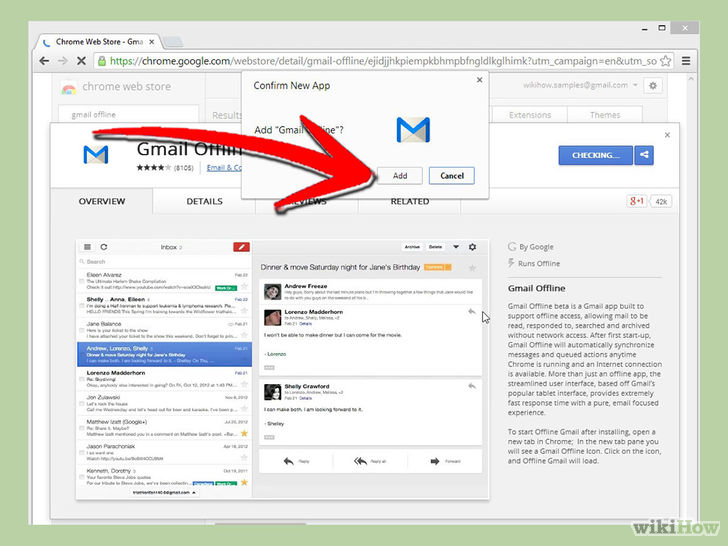The image size is (728, 546).
Task: Click the Gmail Offline app icon
Action: point(96,155)
